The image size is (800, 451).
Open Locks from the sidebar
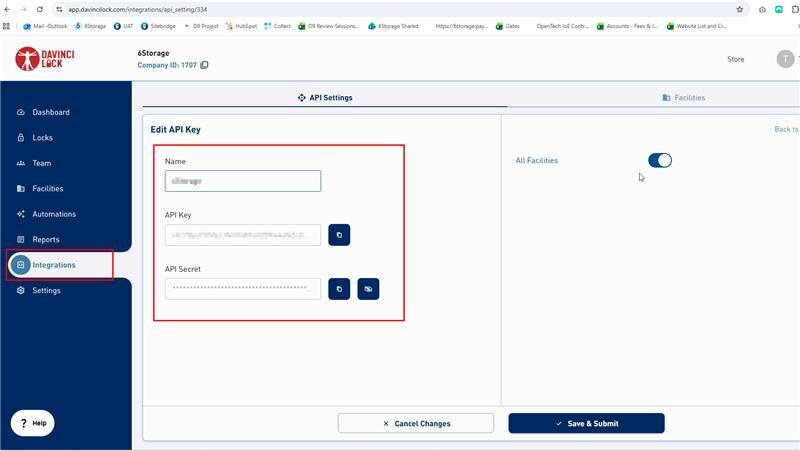point(42,138)
